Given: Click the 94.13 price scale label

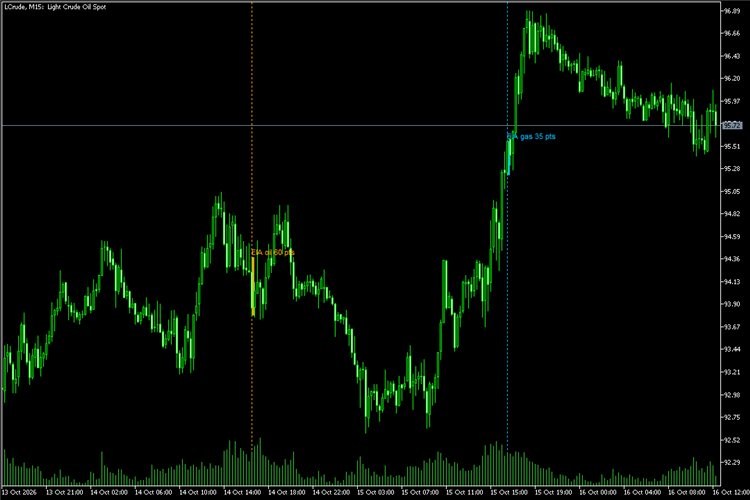Looking at the screenshot, I should [732, 282].
